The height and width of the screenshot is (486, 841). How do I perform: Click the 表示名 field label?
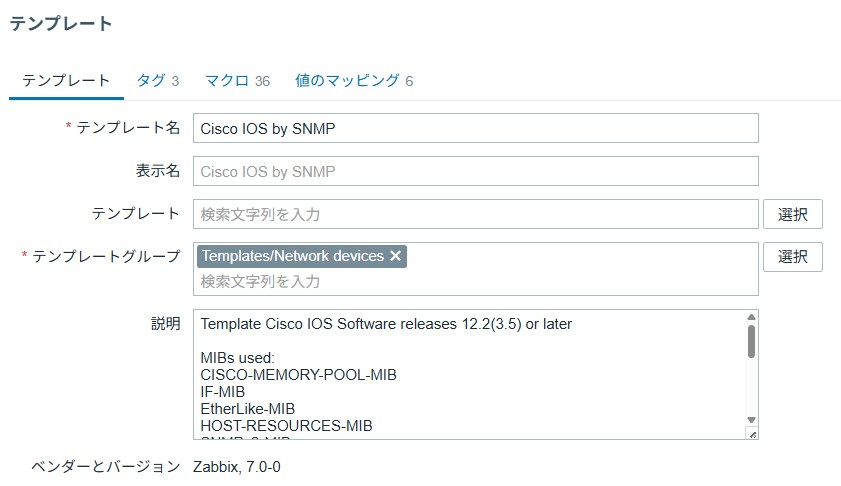[158, 171]
